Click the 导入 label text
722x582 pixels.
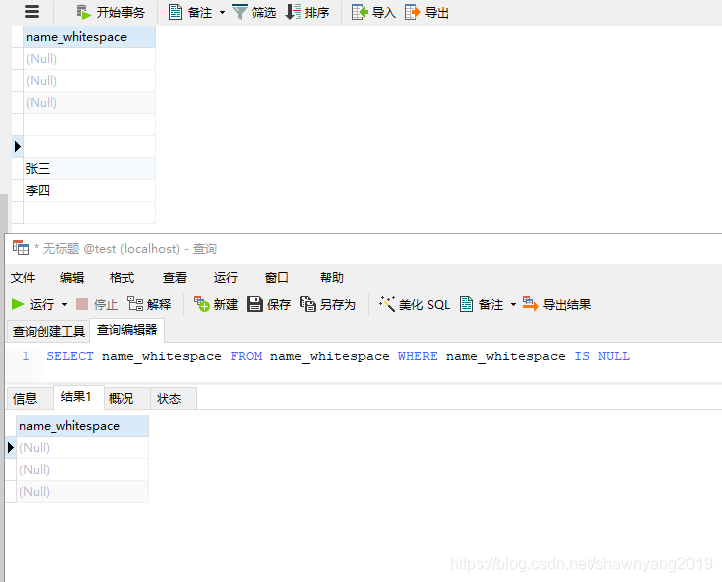point(384,12)
